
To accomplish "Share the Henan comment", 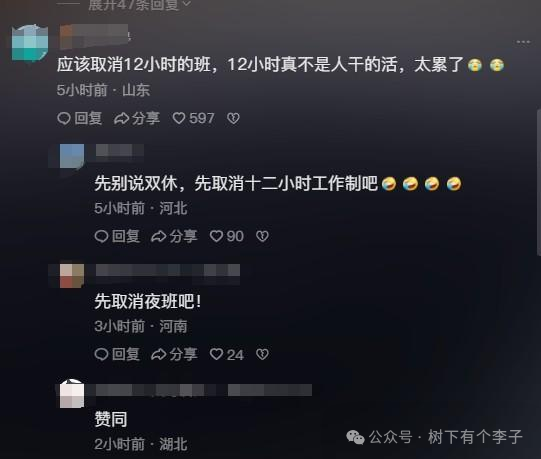I will tap(174, 354).
